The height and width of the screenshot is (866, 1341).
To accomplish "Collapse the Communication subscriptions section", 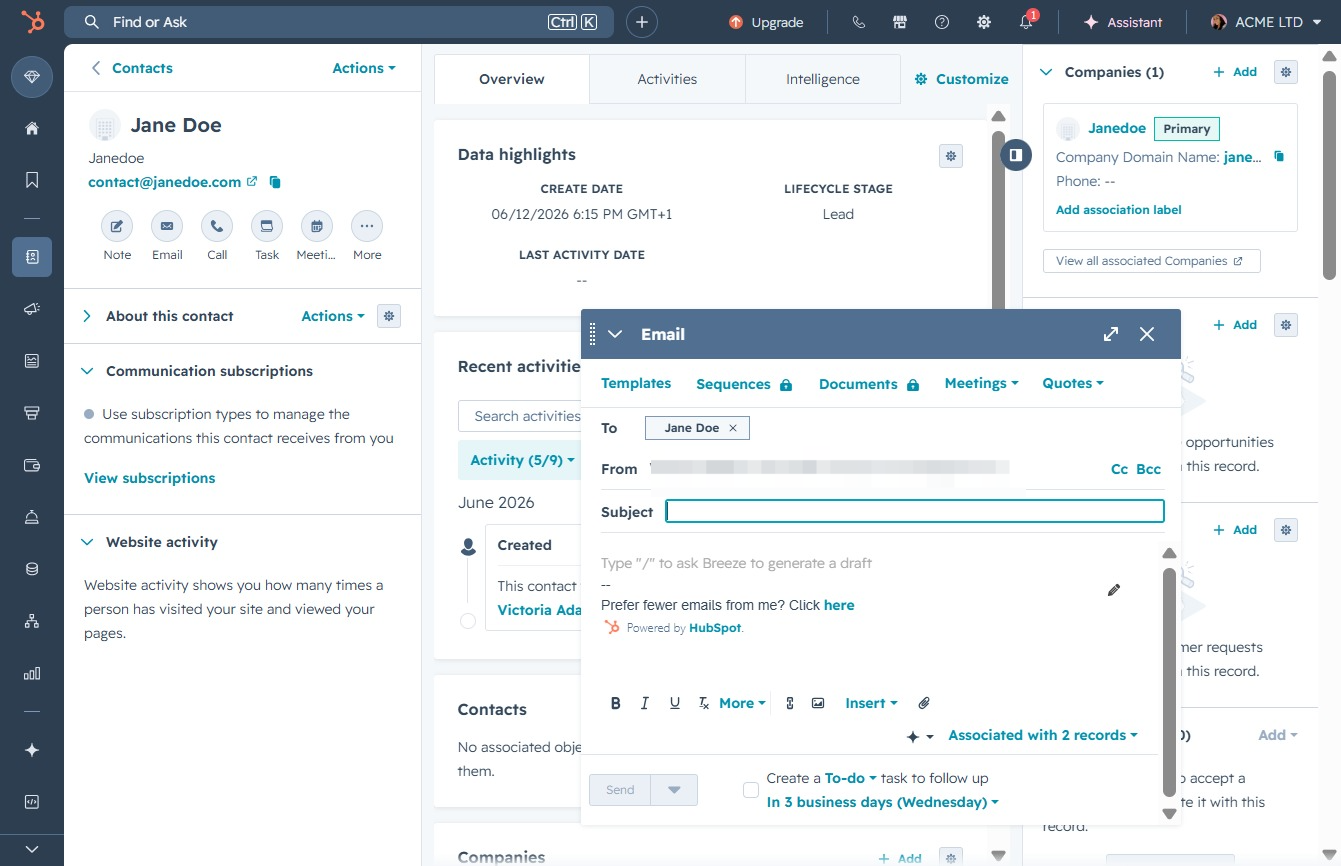I will click(x=87, y=371).
